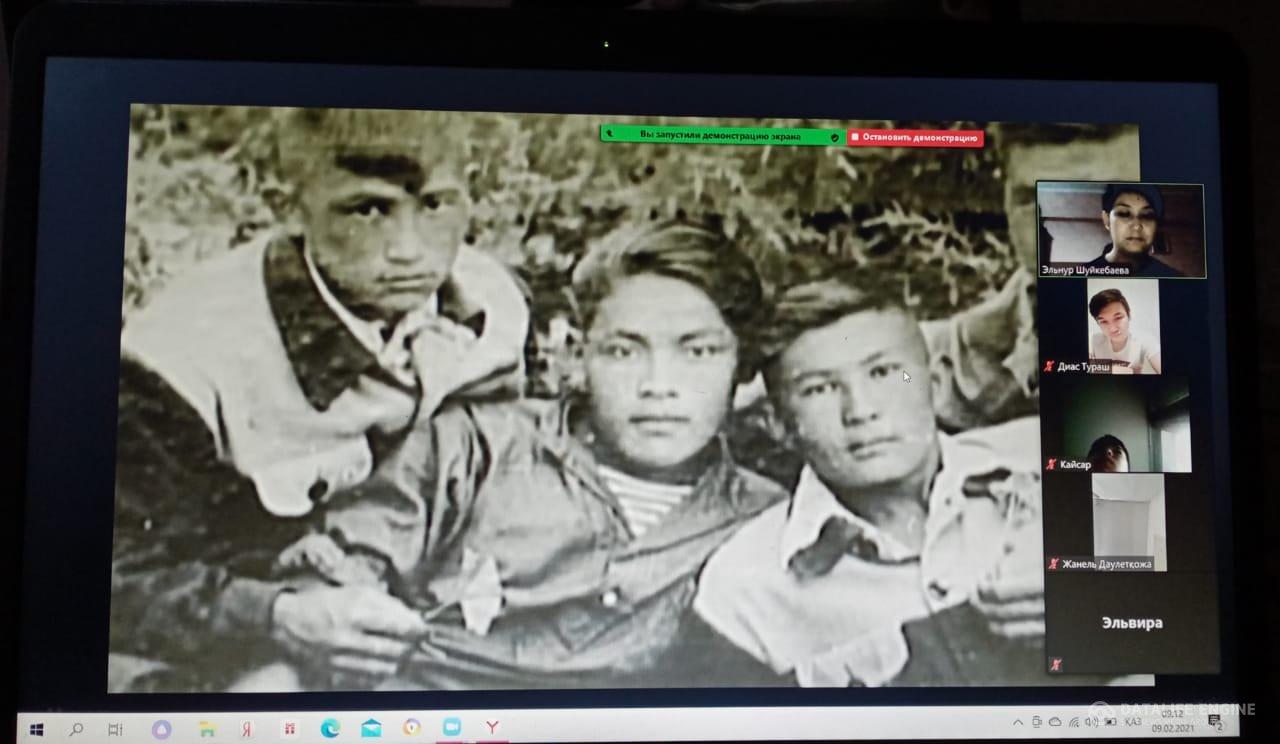Select Жанель Даулетқожа's video thumbnail
The height and width of the screenshot is (744, 1280).
click(1127, 521)
